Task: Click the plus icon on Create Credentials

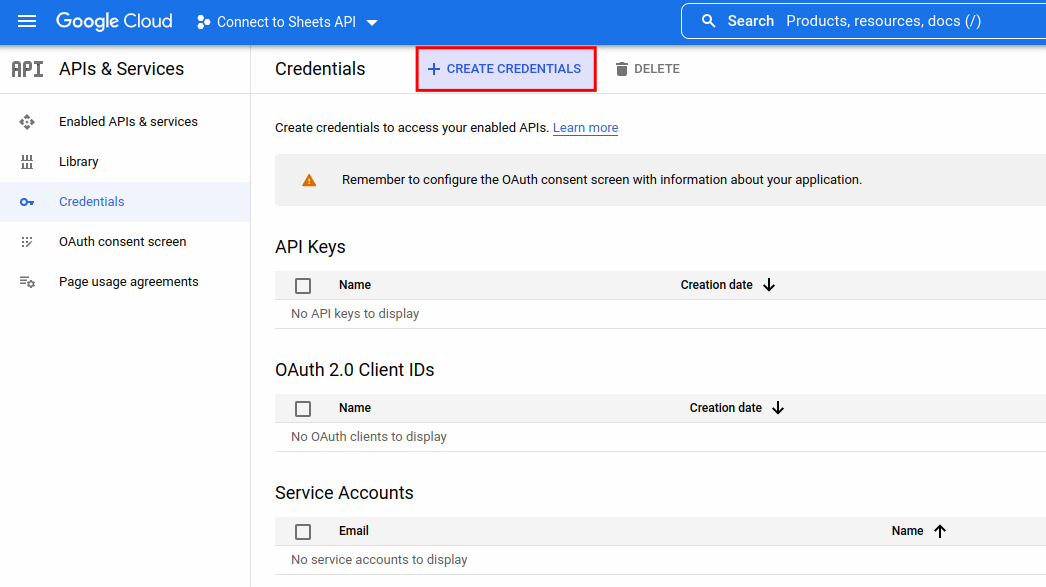Action: coord(434,69)
